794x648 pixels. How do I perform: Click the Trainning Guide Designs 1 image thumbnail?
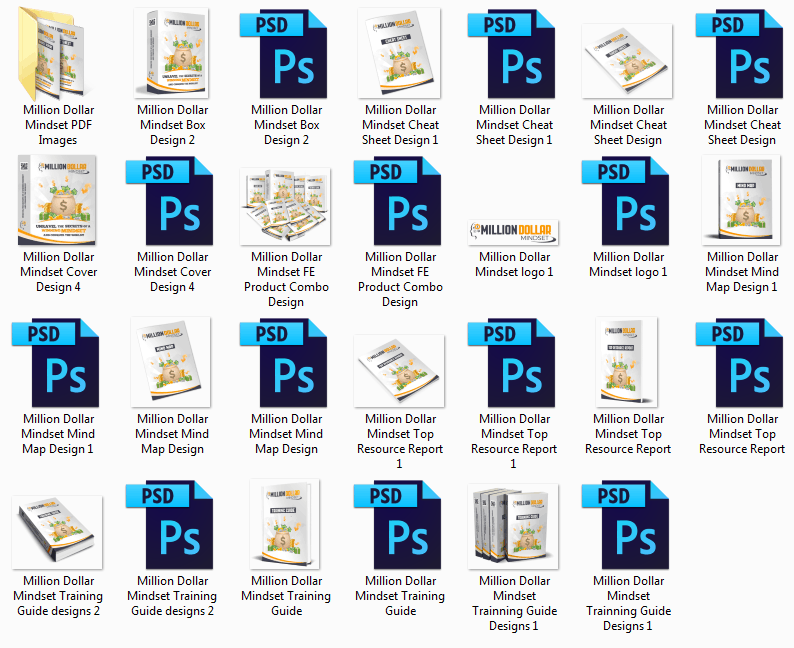(x=514, y=525)
